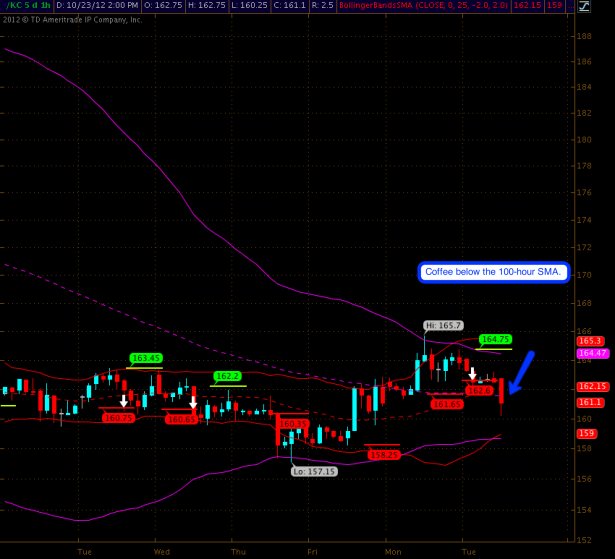Click the white down arrow above 160.65
The width and height of the screenshot is (615, 559).
point(193,403)
